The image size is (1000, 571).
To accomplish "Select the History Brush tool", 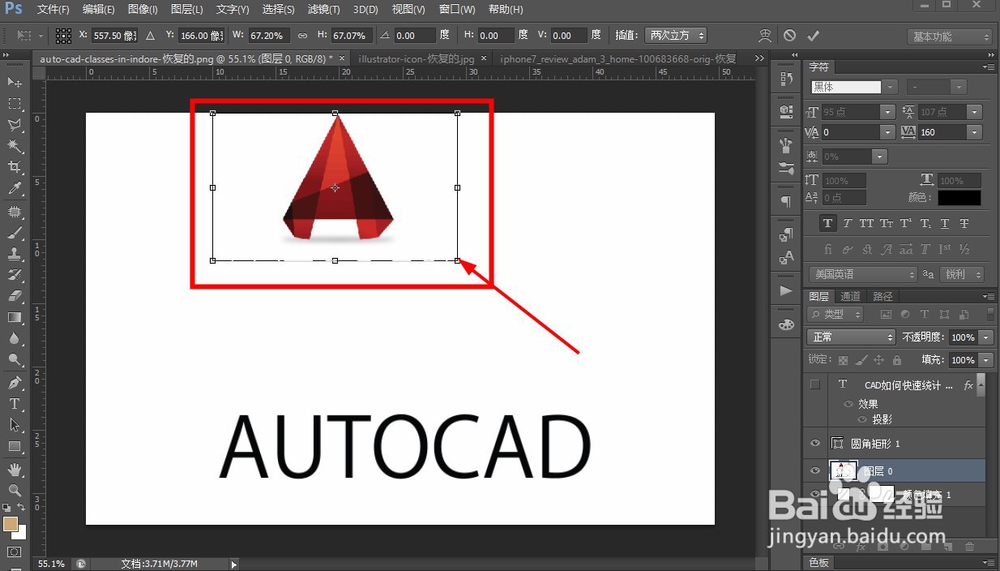I will (14, 275).
